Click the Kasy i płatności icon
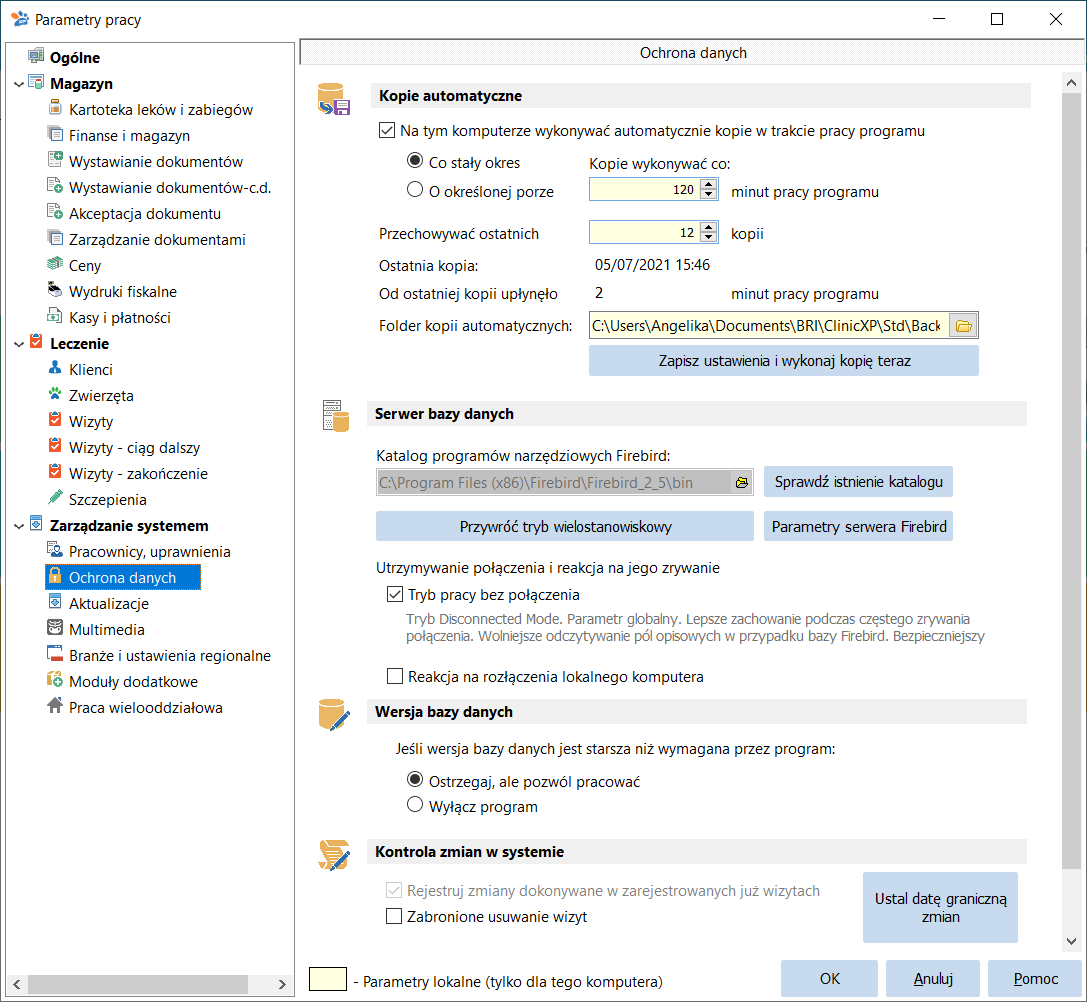This screenshot has width=1087, height=1002. 55,316
